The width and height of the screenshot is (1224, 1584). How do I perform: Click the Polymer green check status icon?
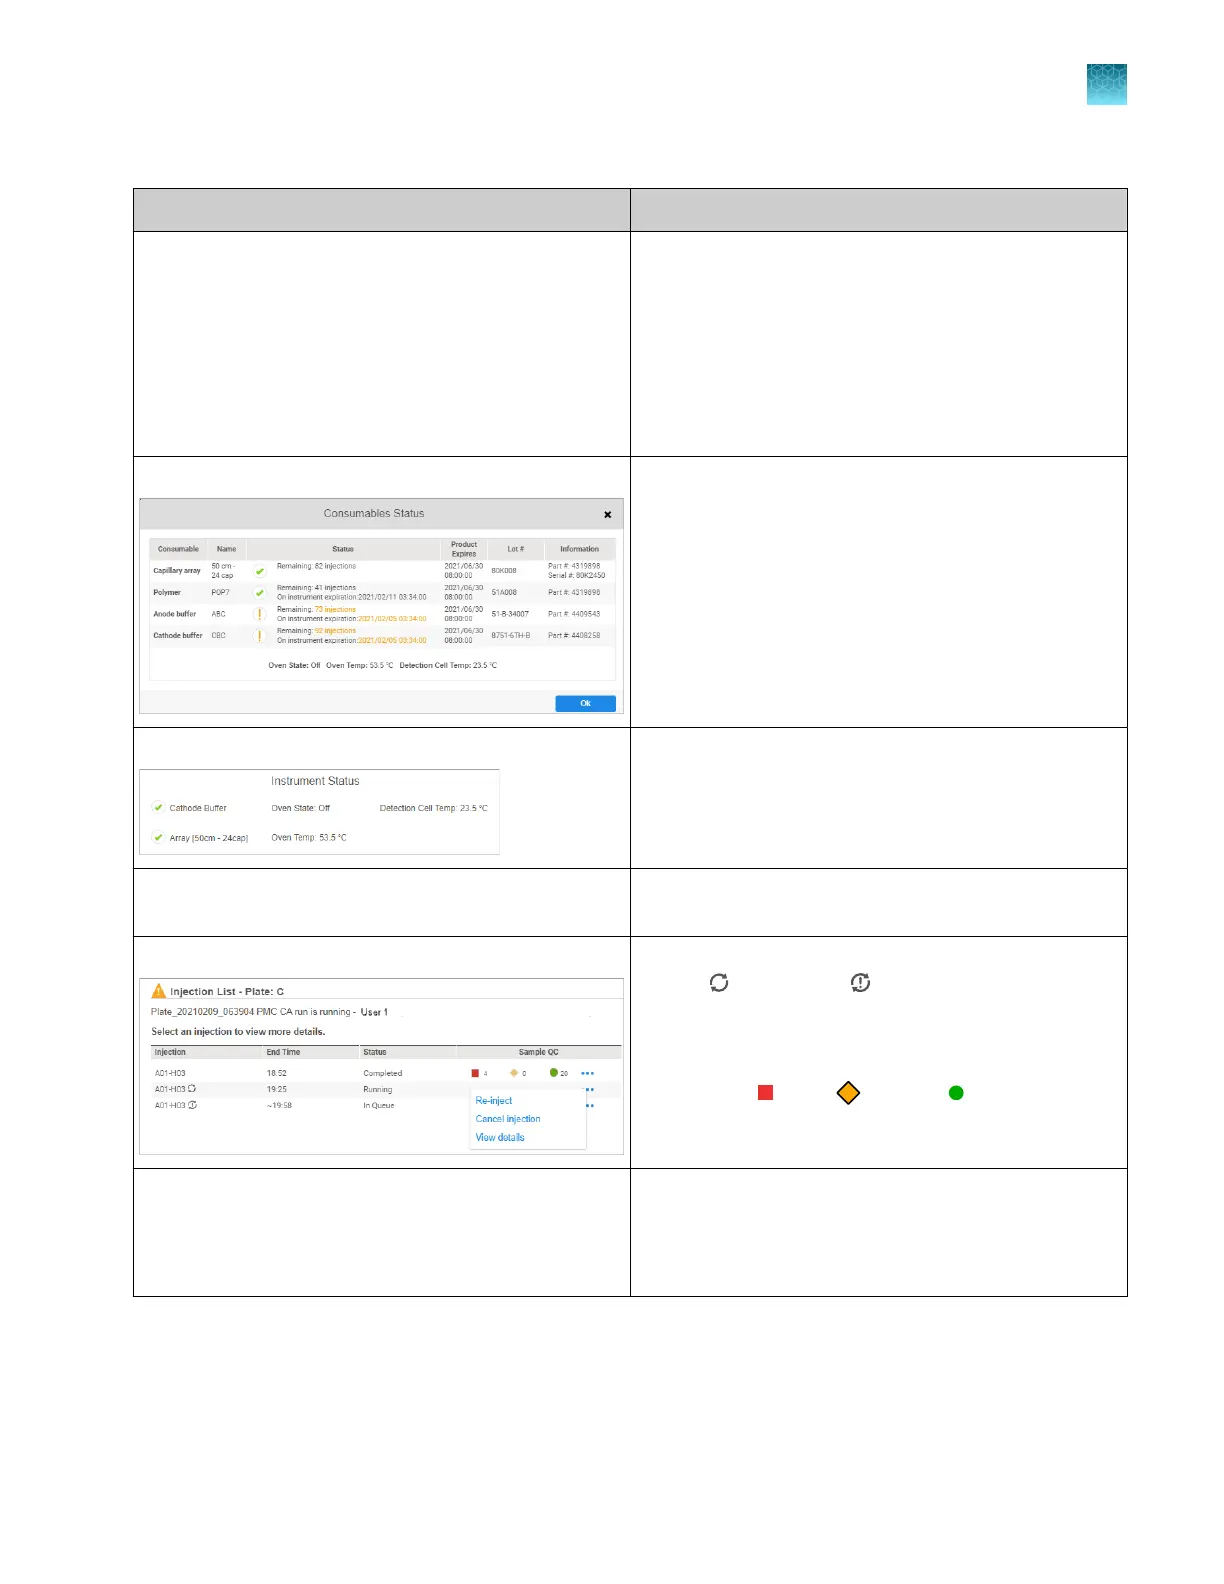tap(260, 592)
